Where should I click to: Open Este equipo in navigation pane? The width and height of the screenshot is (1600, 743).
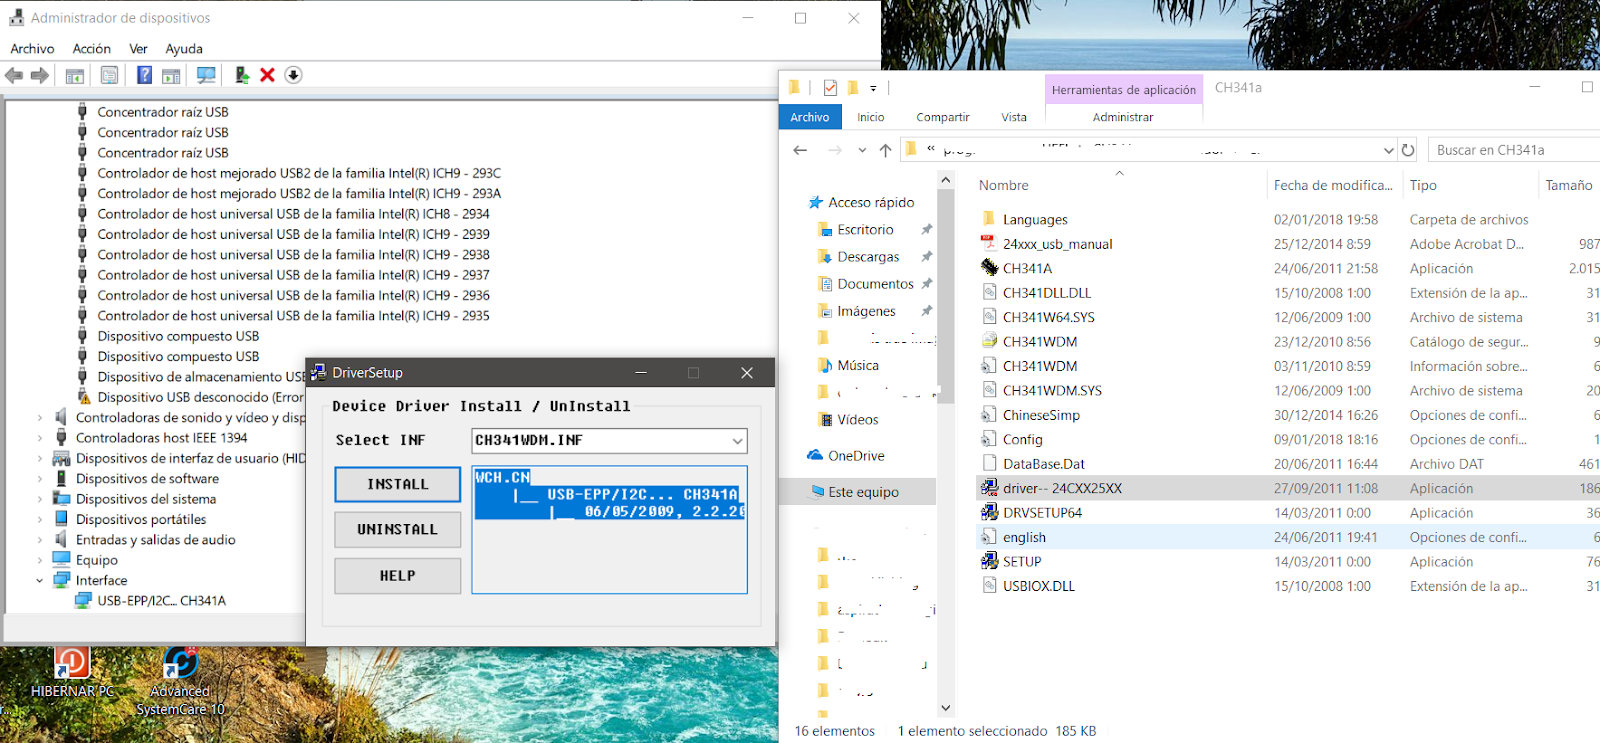coord(864,492)
